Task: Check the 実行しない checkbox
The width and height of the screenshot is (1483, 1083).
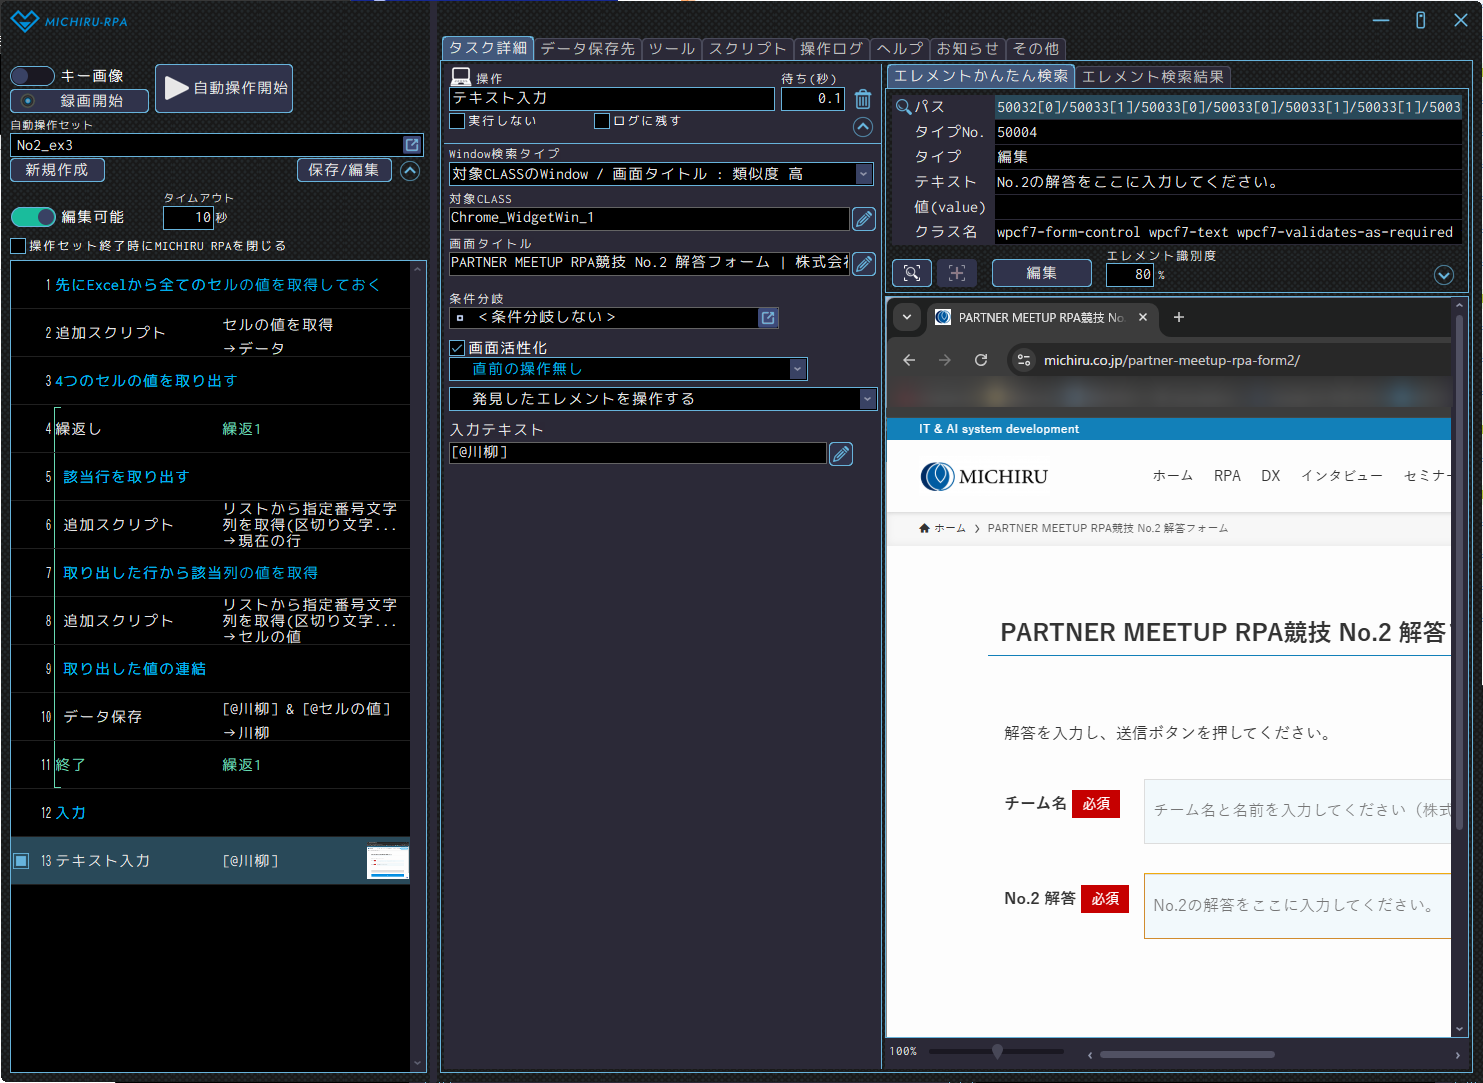Action: 458,121
